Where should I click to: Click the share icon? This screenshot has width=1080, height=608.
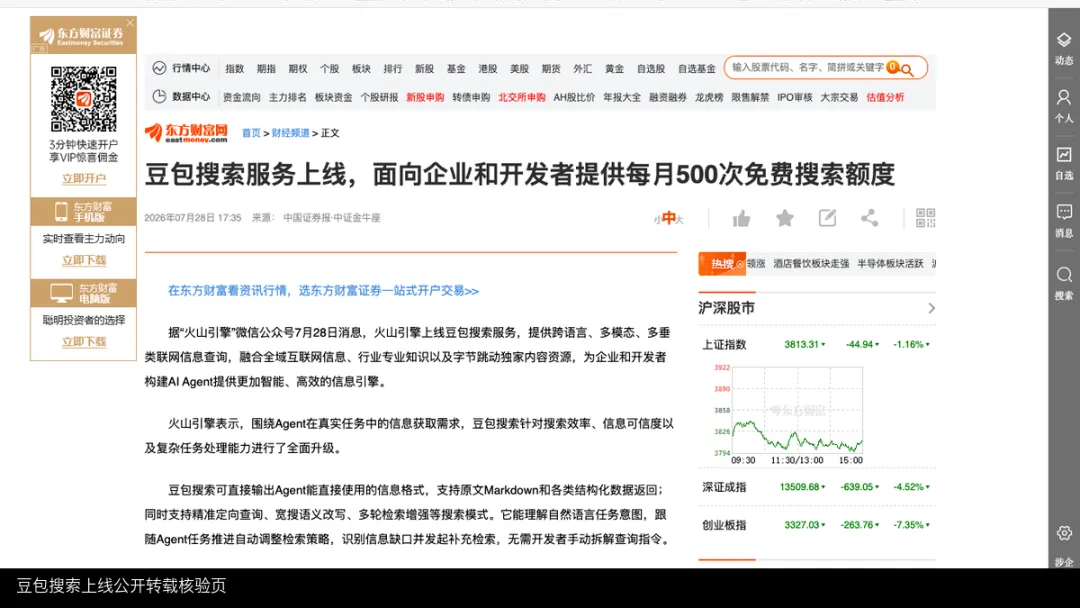tap(869, 218)
